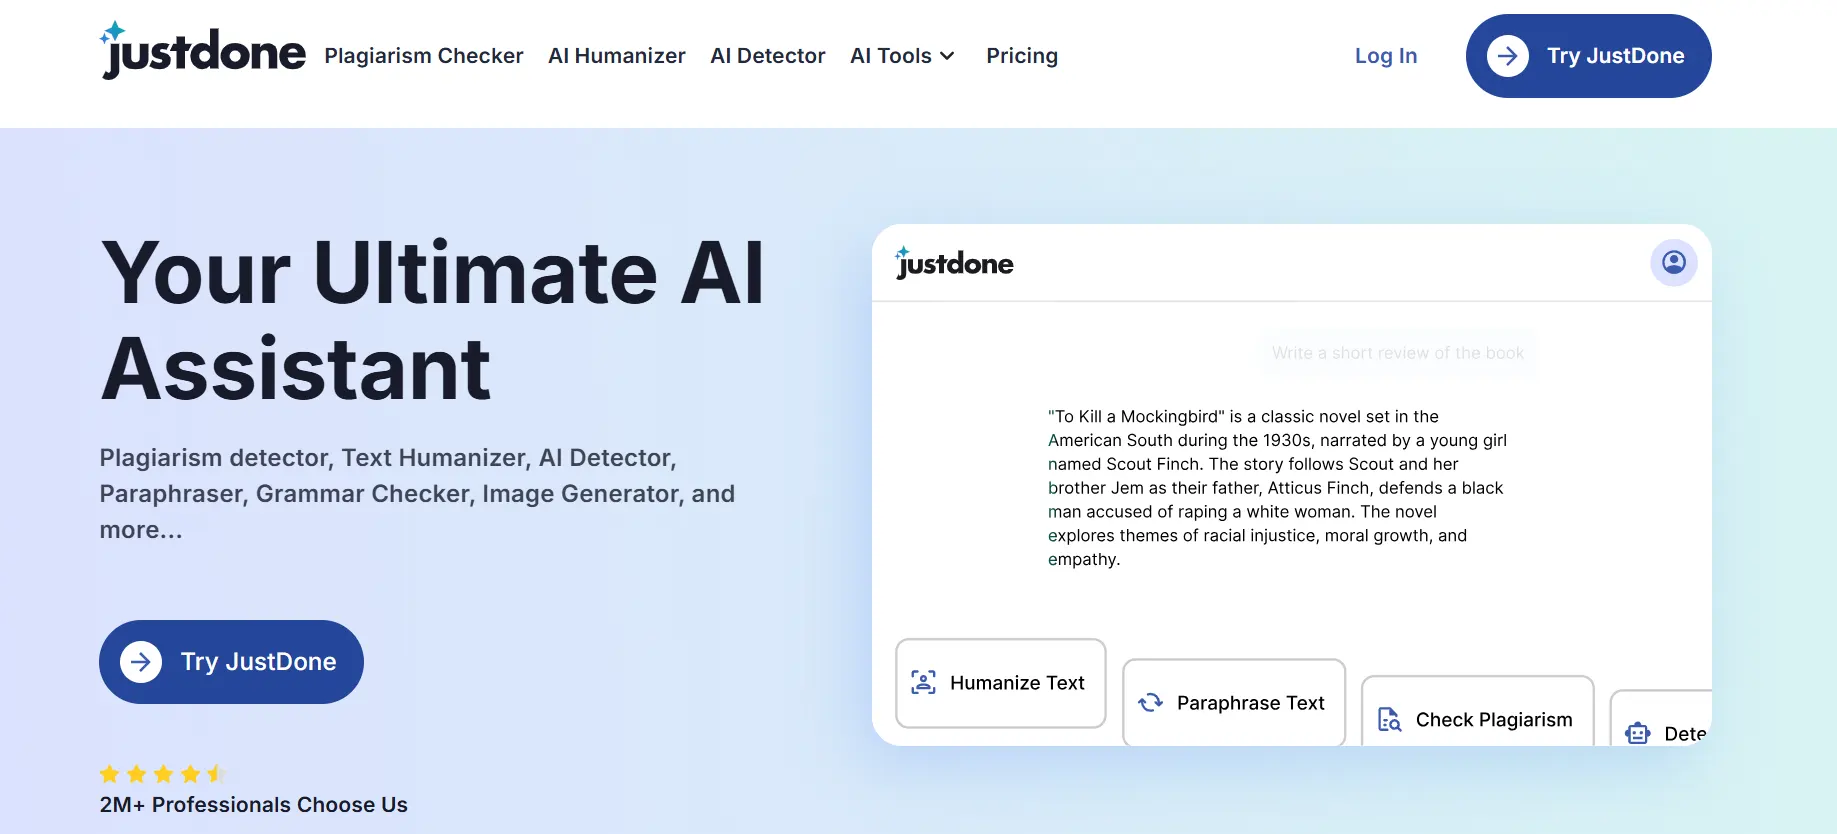Click the five-star rating icons

pyautogui.click(x=163, y=774)
